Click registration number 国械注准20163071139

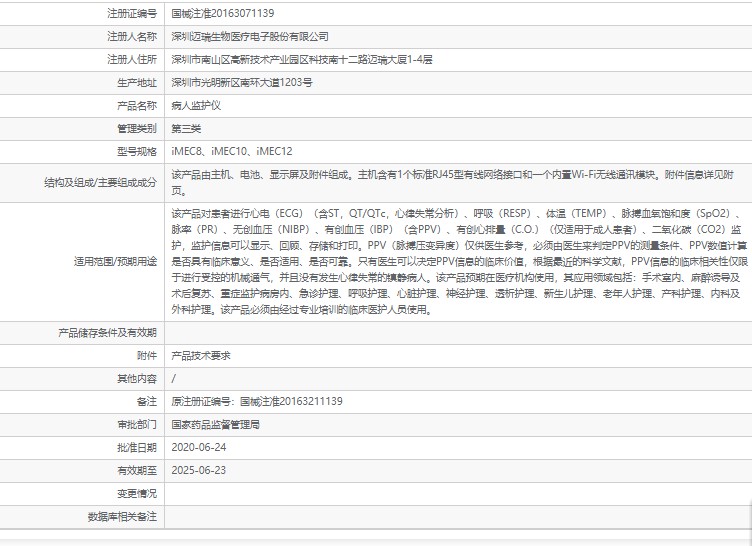223,13
